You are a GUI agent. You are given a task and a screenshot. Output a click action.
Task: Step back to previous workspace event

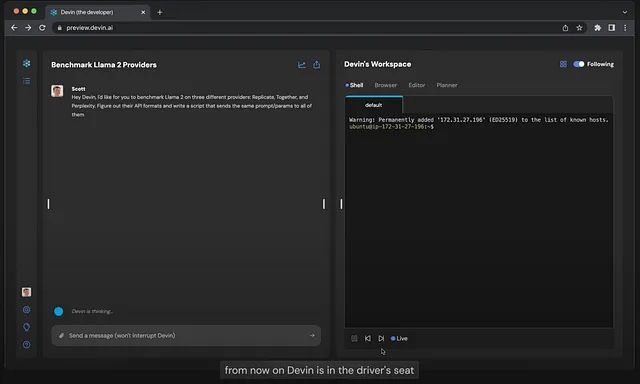[x=368, y=338]
